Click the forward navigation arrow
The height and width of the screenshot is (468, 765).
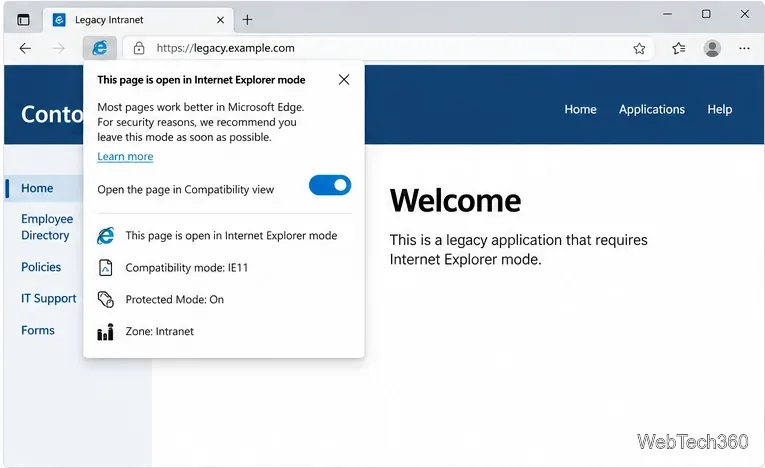59,48
